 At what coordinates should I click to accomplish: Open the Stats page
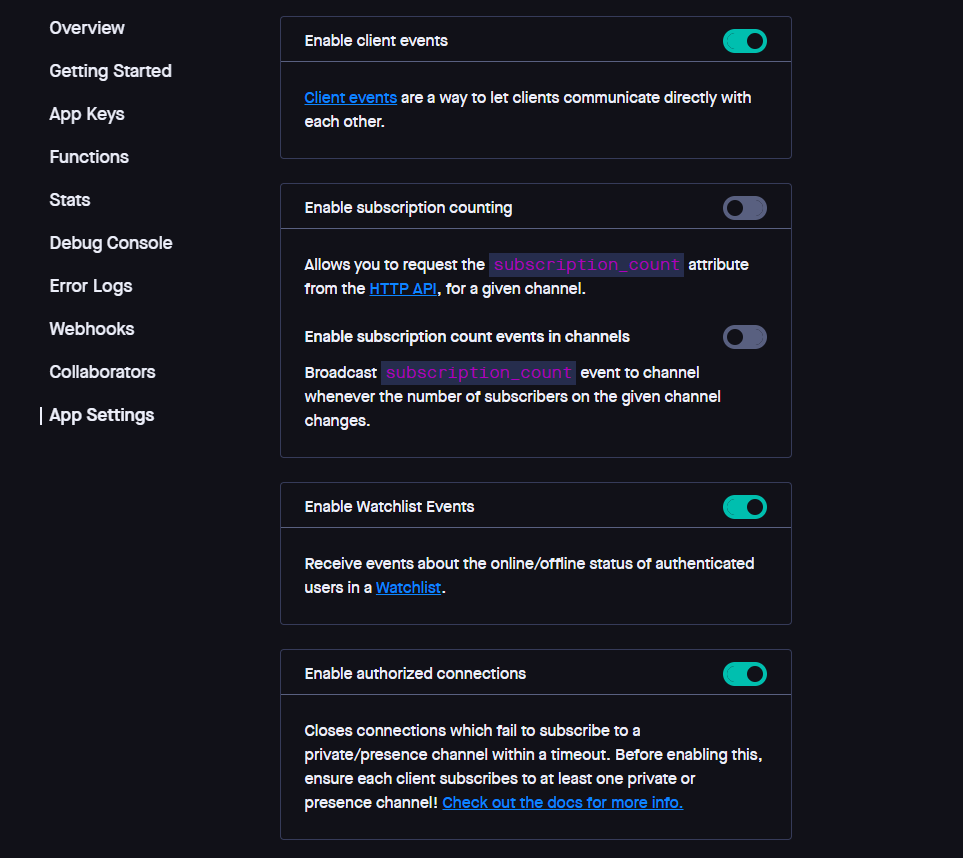[70, 200]
